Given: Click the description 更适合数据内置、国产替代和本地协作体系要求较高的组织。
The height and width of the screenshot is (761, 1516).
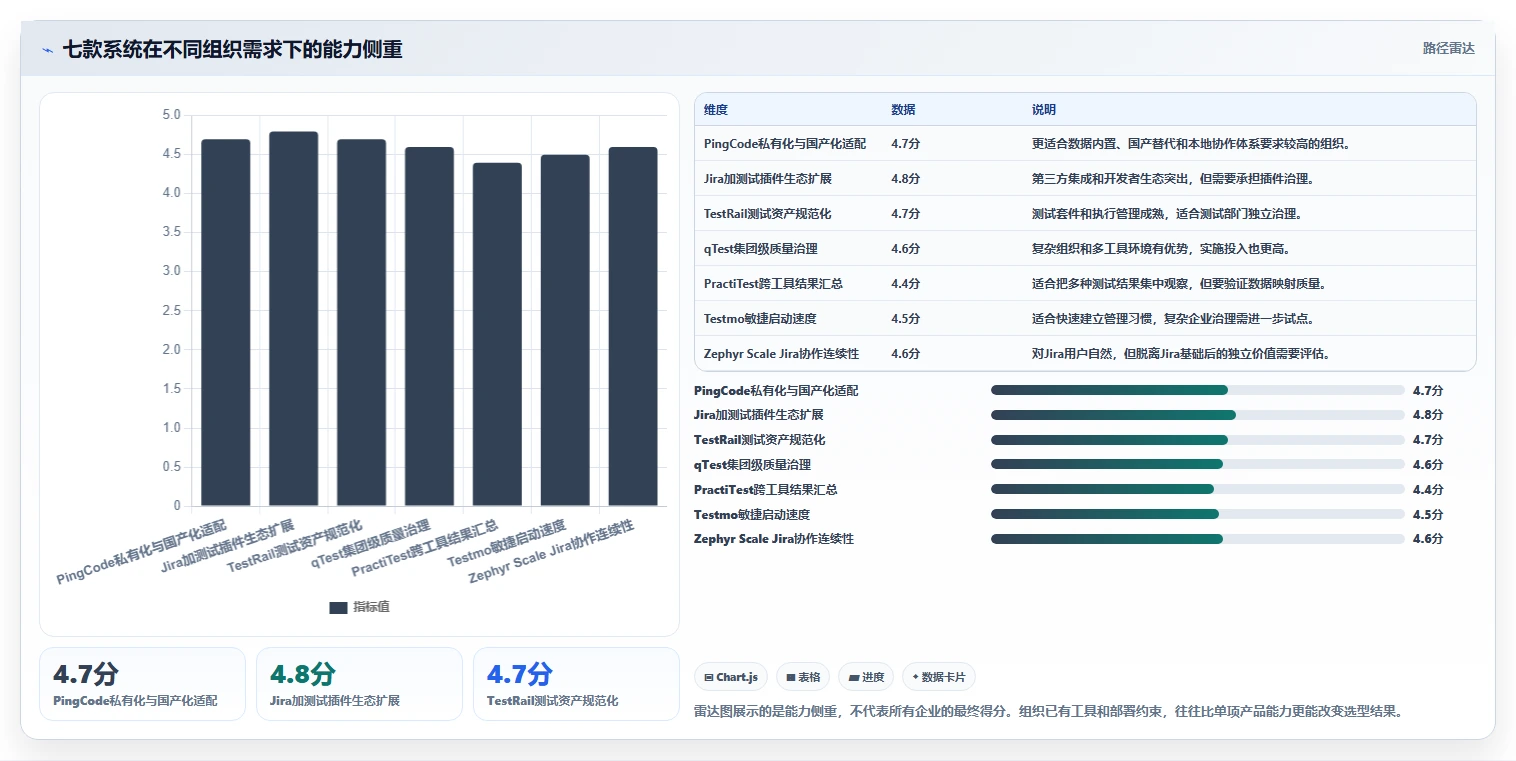Looking at the screenshot, I should pos(1192,144).
